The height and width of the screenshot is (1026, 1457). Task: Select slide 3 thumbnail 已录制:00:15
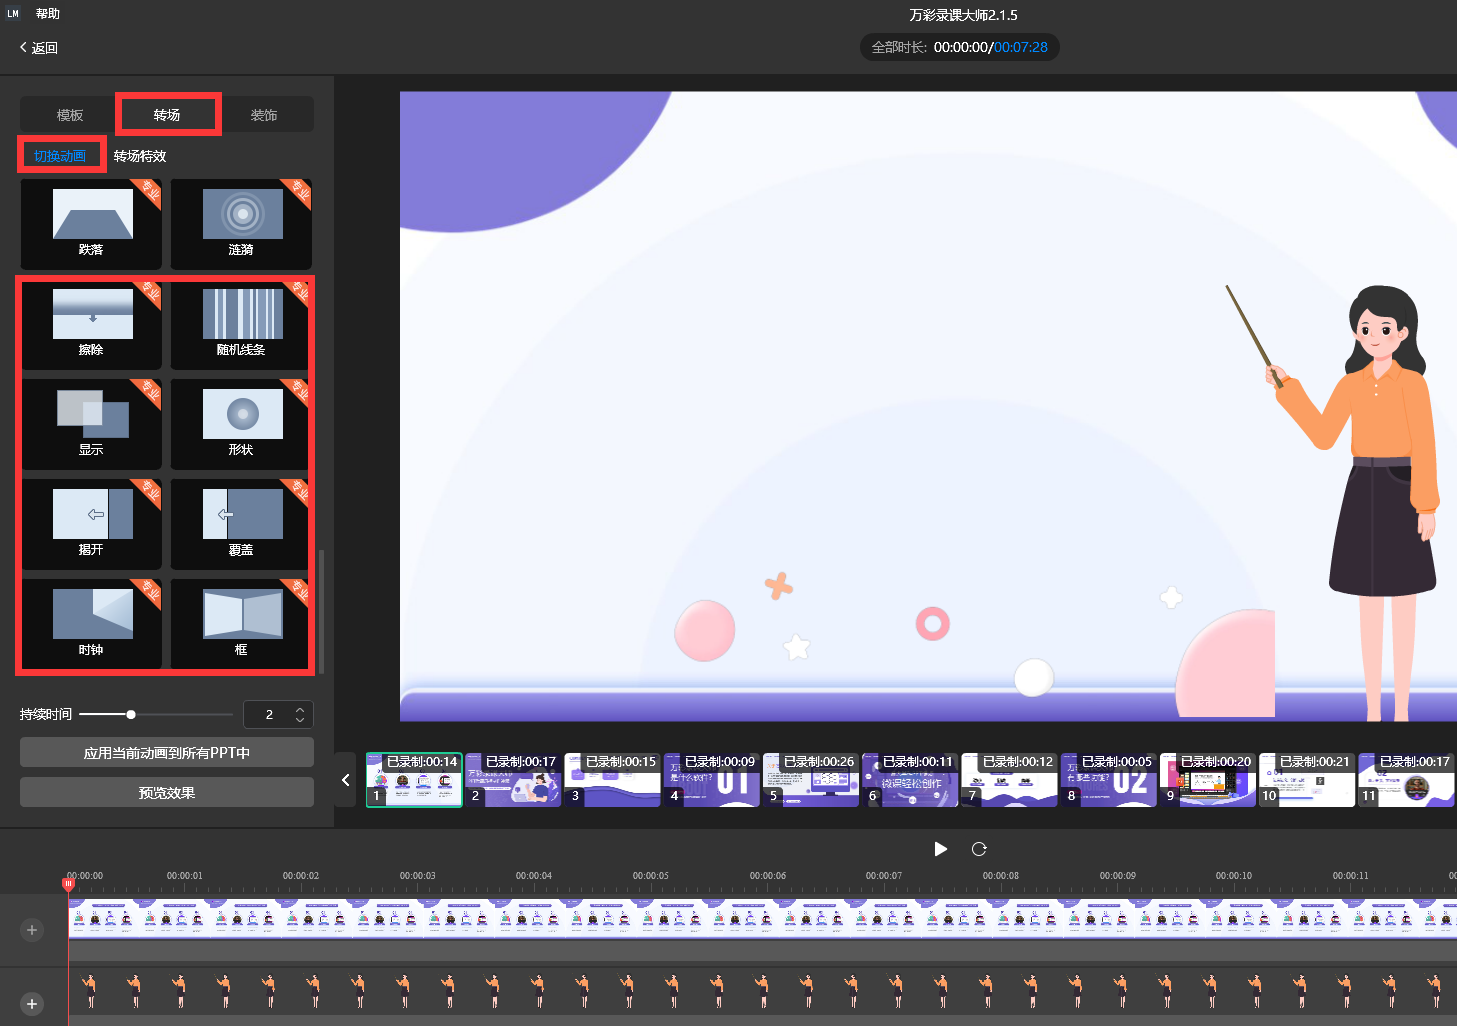[x=612, y=780]
